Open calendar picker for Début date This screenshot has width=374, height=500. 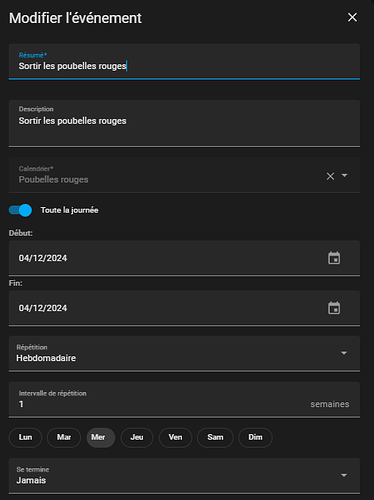click(334, 258)
